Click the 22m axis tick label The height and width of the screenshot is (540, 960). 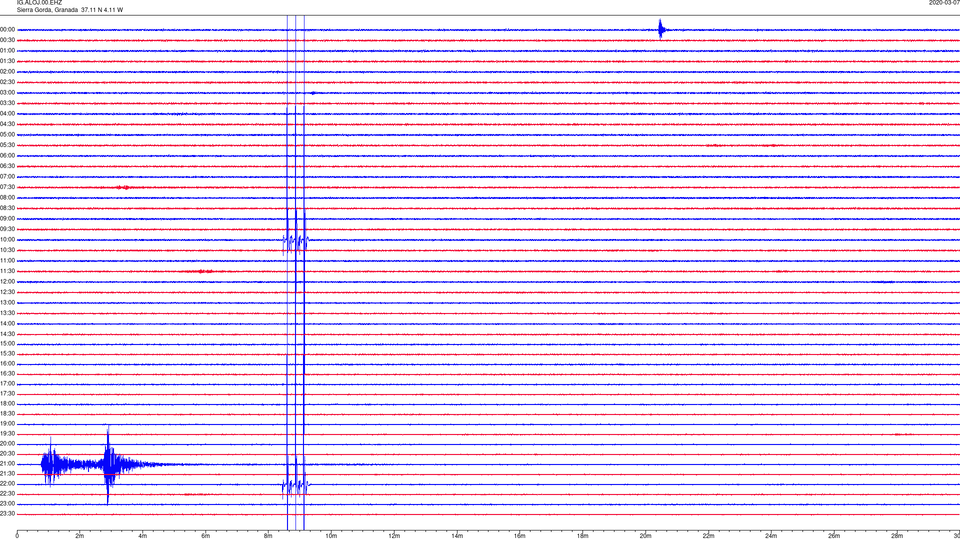click(x=708, y=536)
